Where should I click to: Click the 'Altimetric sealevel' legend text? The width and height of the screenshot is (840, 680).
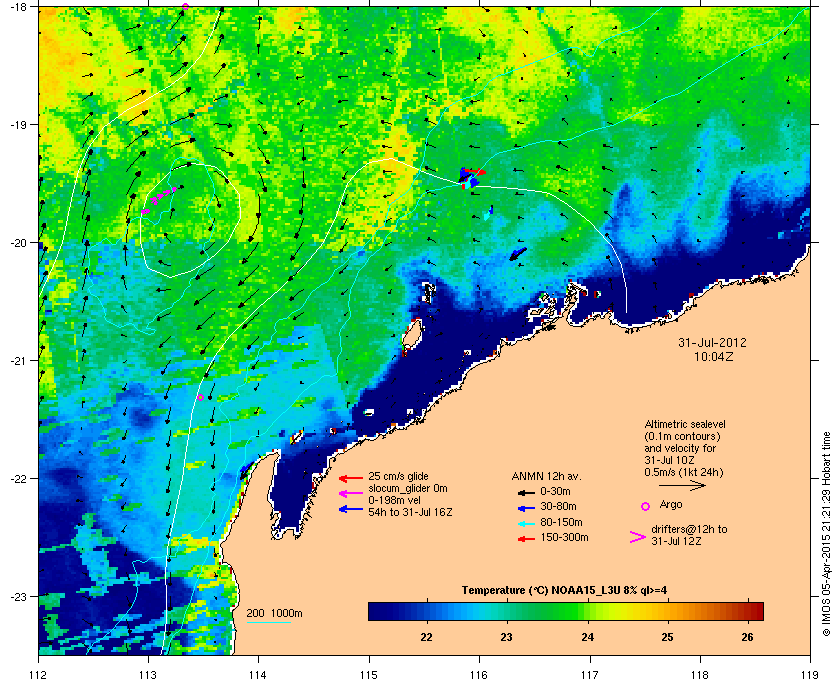coord(685,424)
